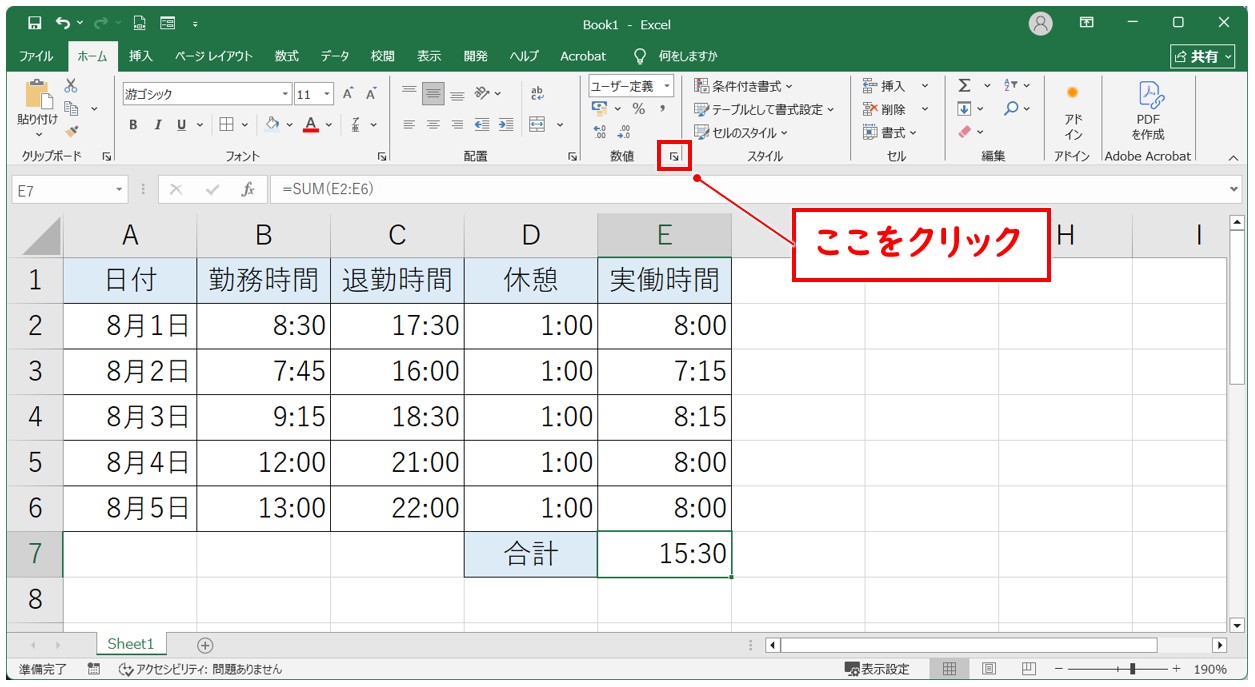Click the Clear eraser icon
1255x687 pixels.
[x=965, y=131]
